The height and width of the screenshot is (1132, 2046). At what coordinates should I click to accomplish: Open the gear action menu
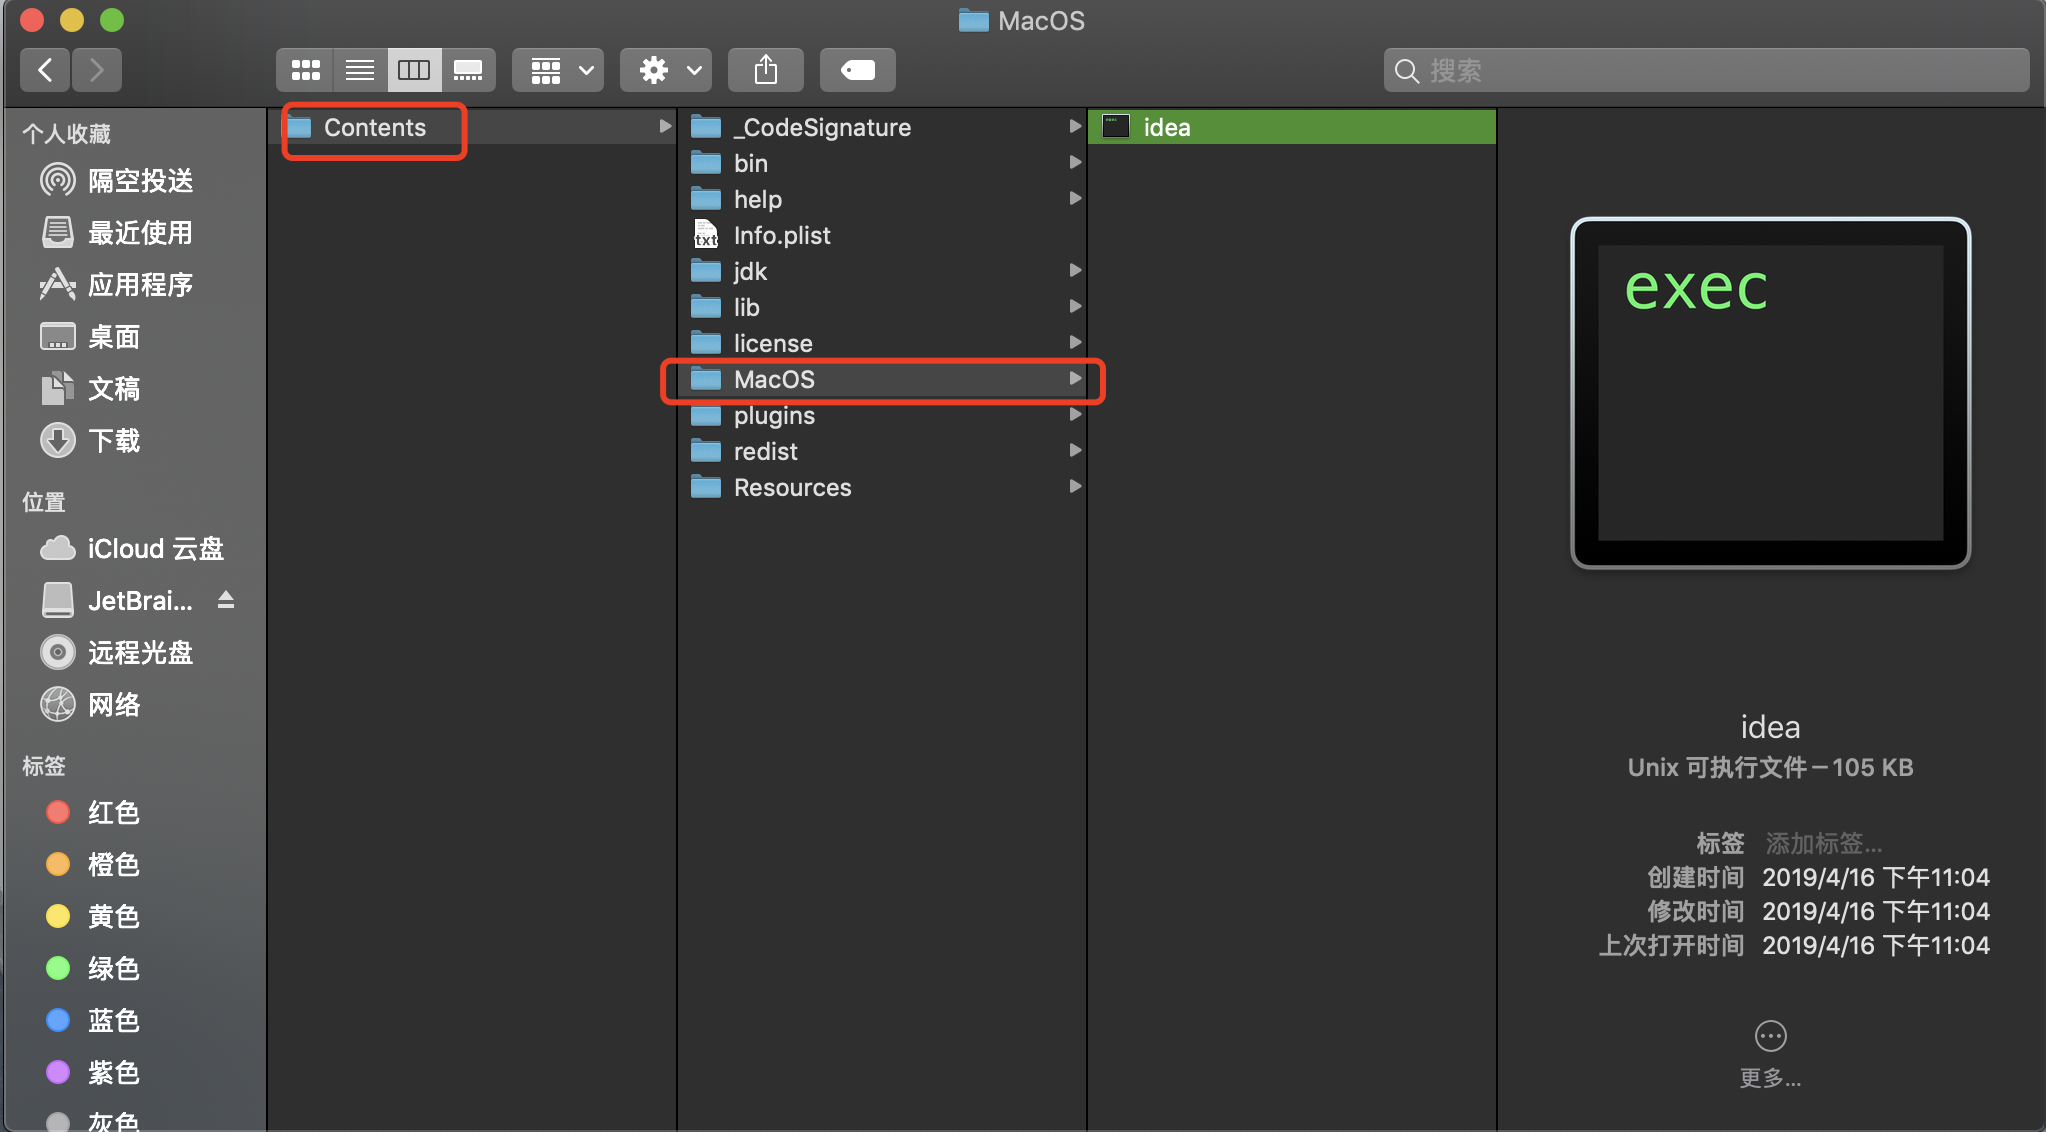666,70
